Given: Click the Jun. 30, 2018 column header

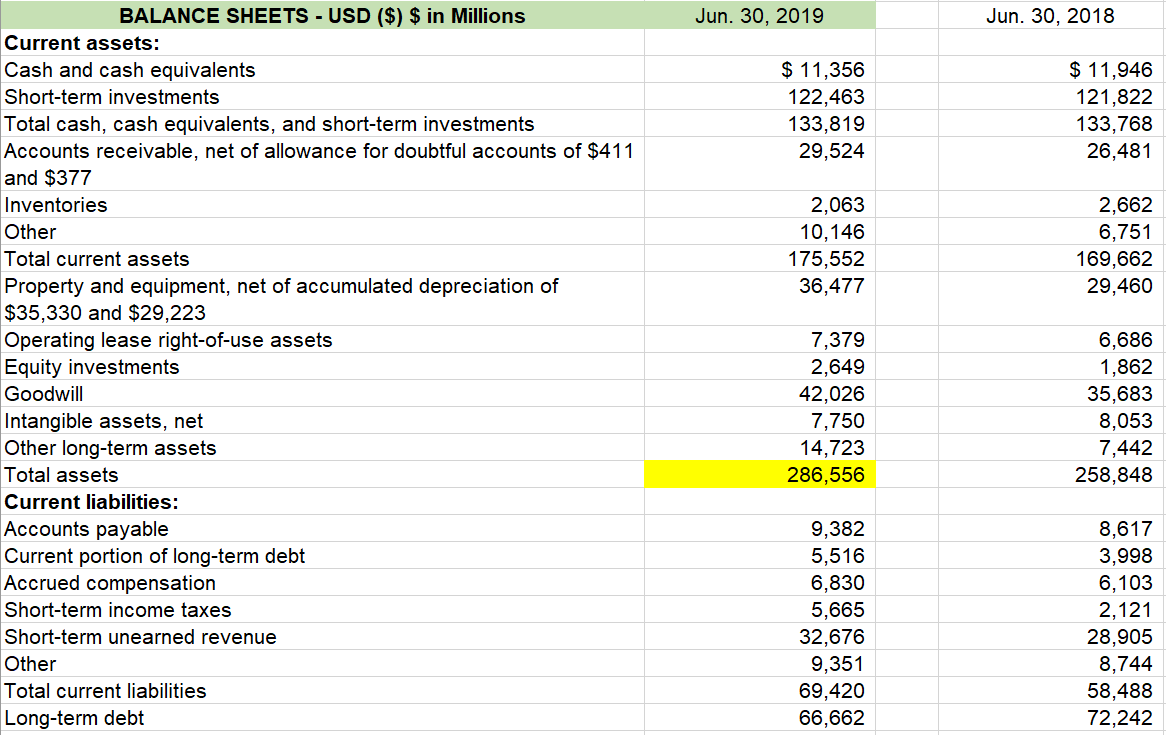Looking at the screenshot, I should [x=1050, y=16].
